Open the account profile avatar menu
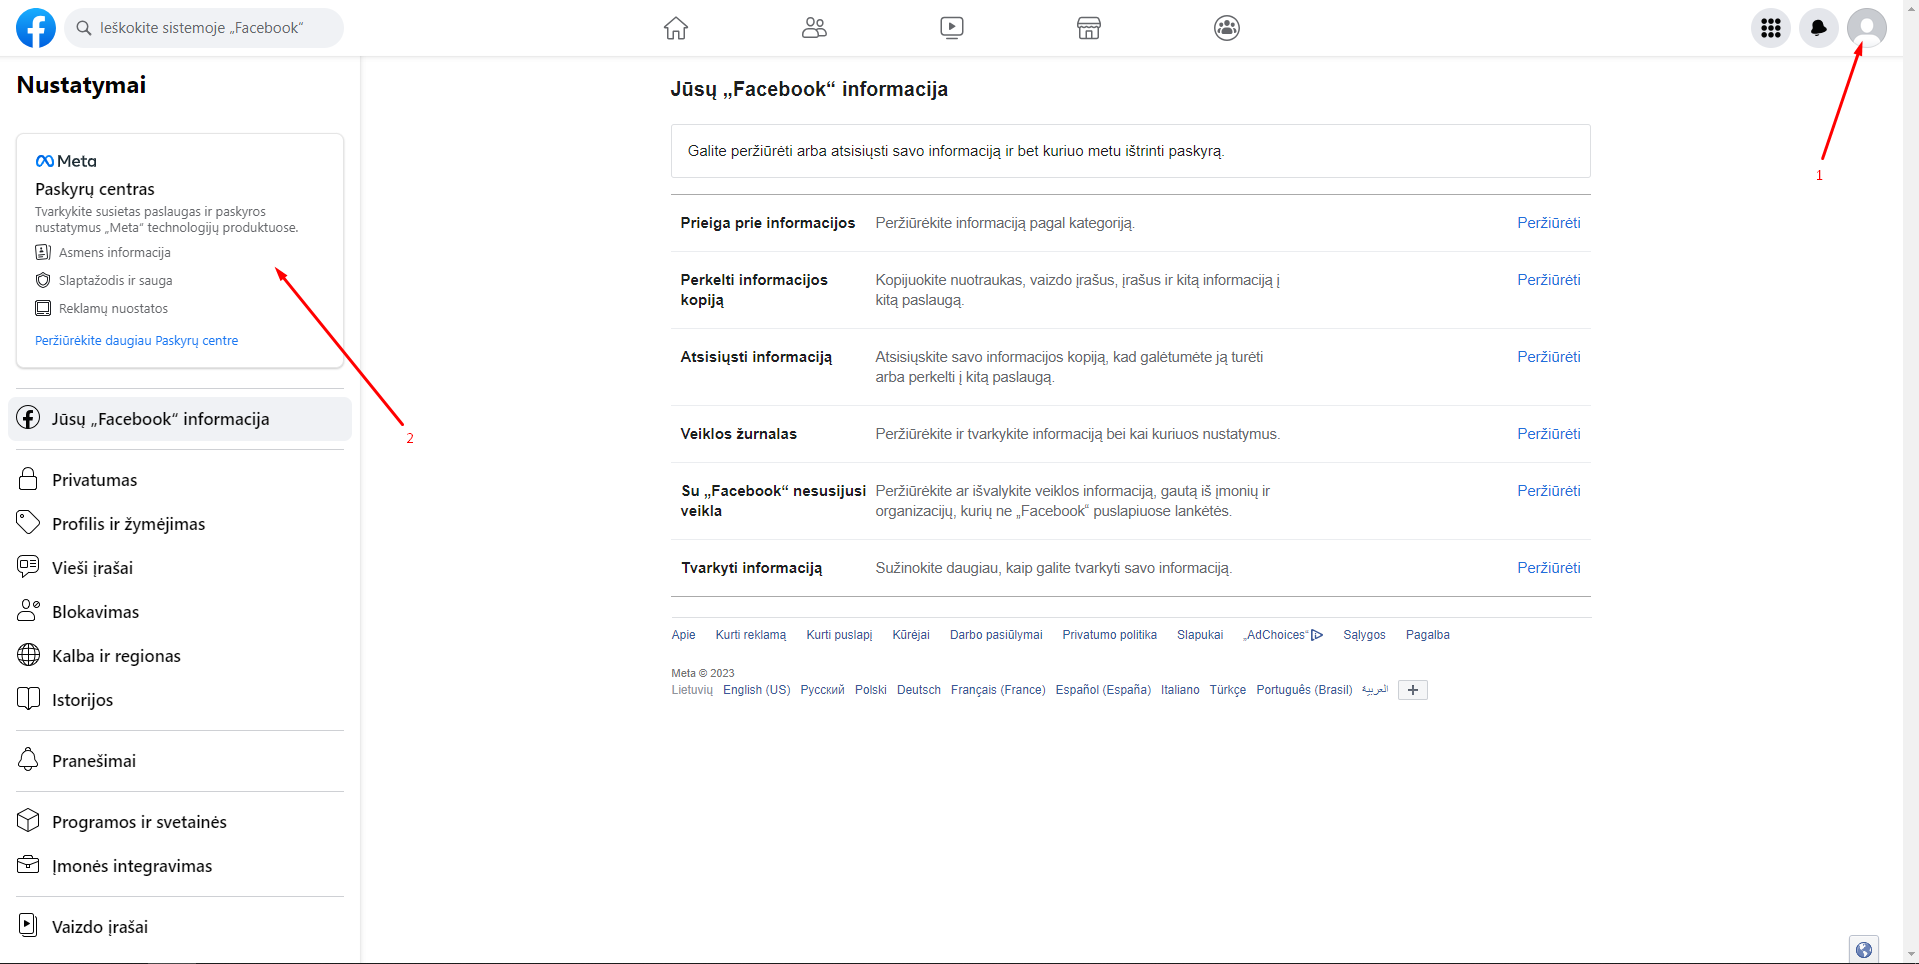This screenshot has width=1919, height=964. 1867,28
